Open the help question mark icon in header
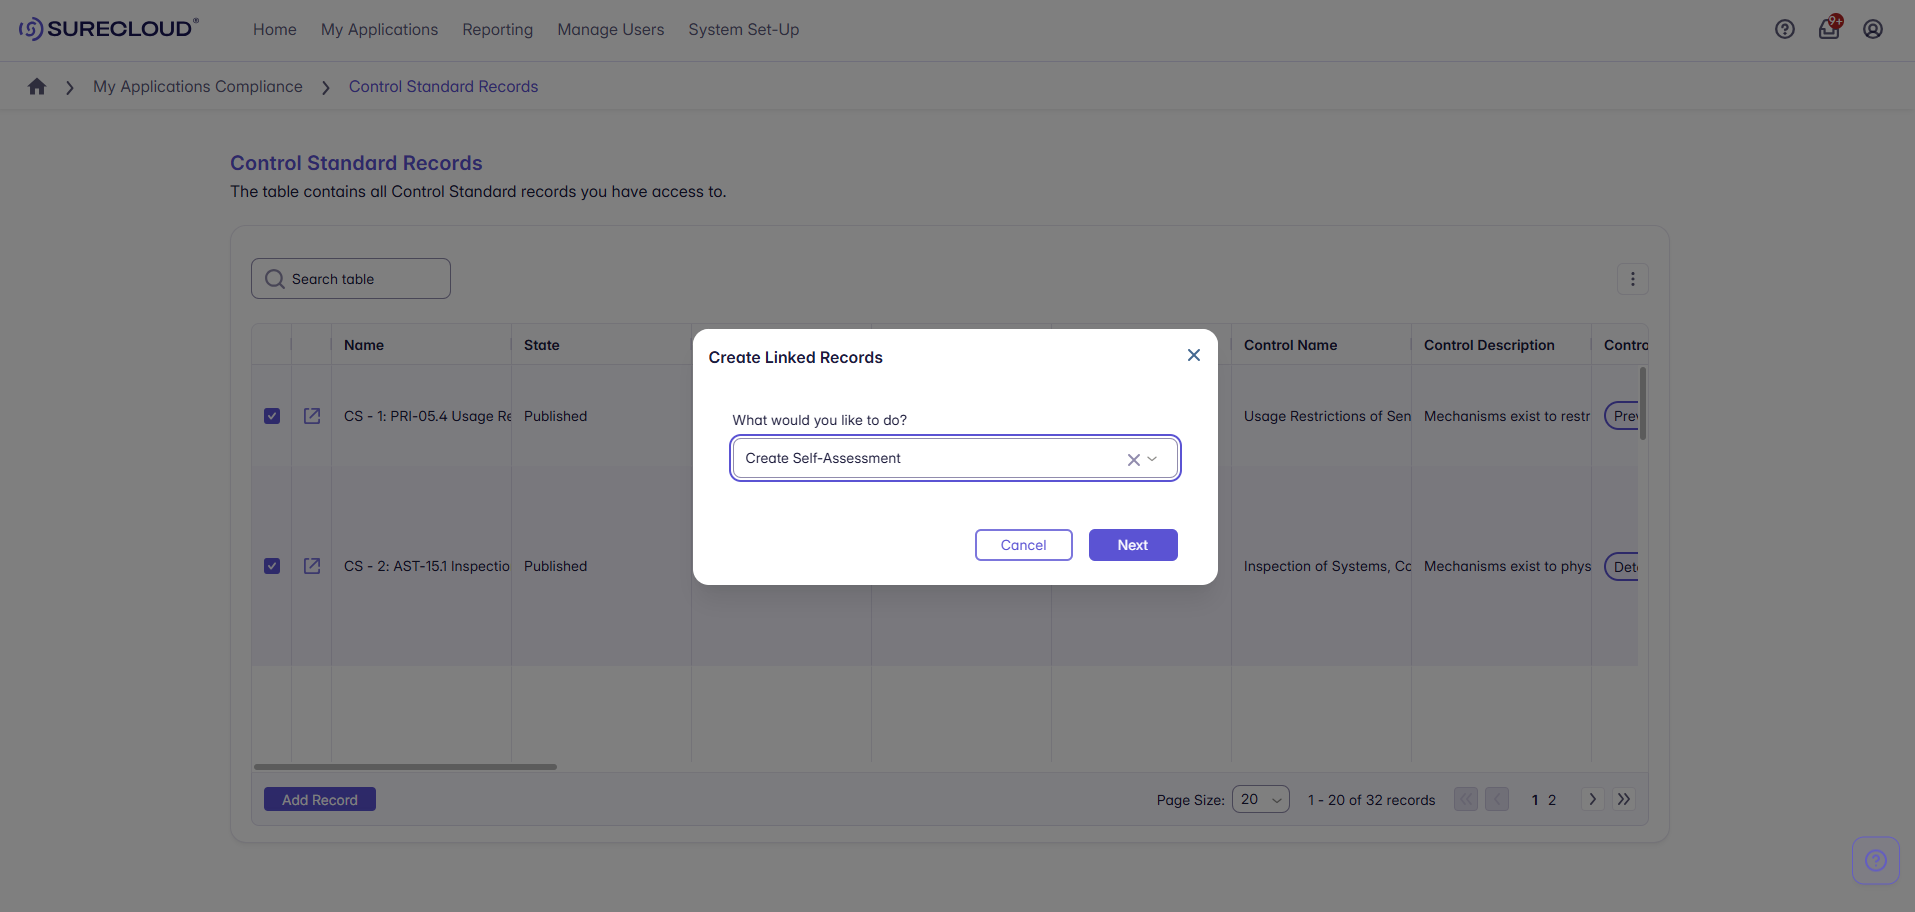This screenshot has width=1915, height=912. click(x=1784, y=29)
